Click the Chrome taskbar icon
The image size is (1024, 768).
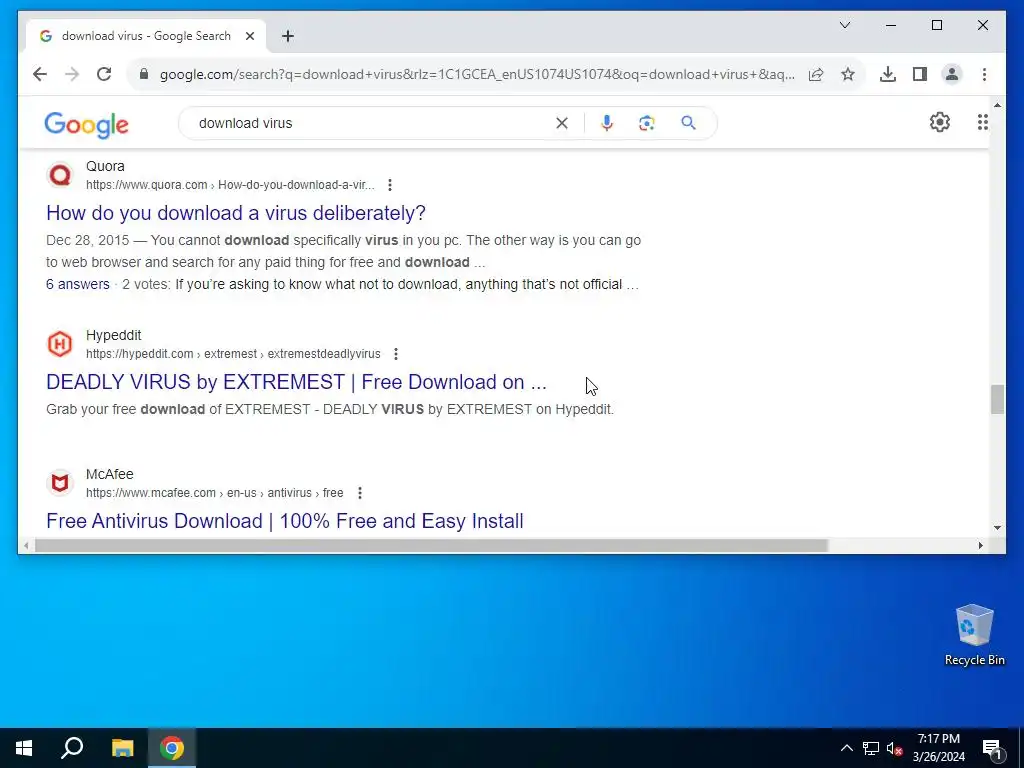tap(172, 748)
